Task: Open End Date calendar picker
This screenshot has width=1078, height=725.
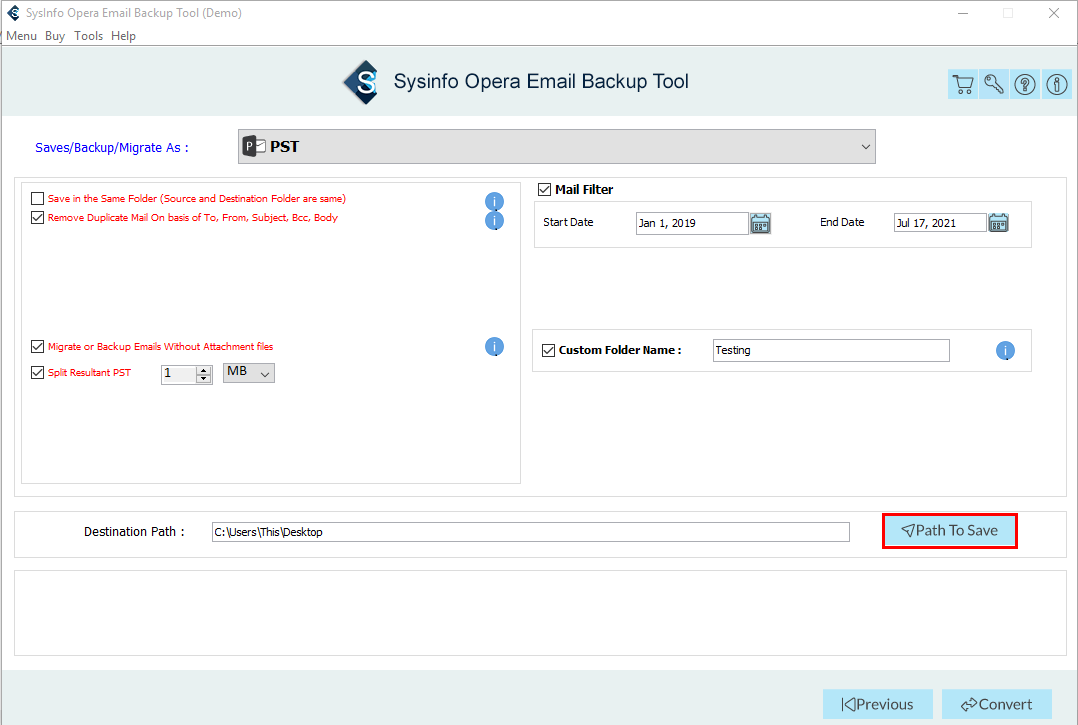Action: pyautogui.click(x=998, y=223)
